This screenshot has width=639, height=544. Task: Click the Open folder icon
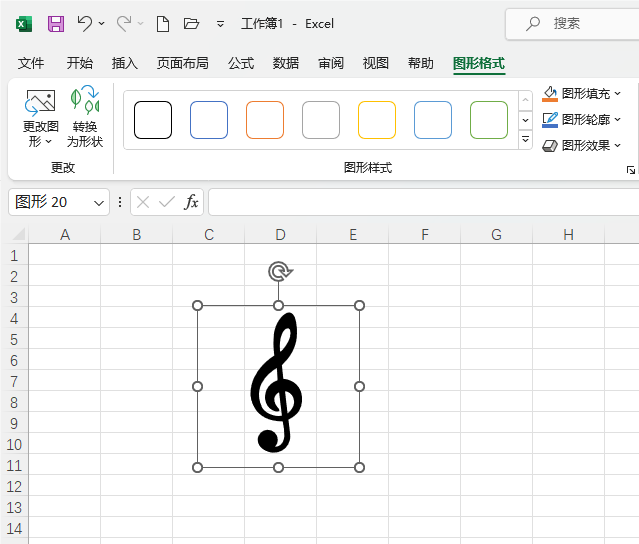coord(191,23)
